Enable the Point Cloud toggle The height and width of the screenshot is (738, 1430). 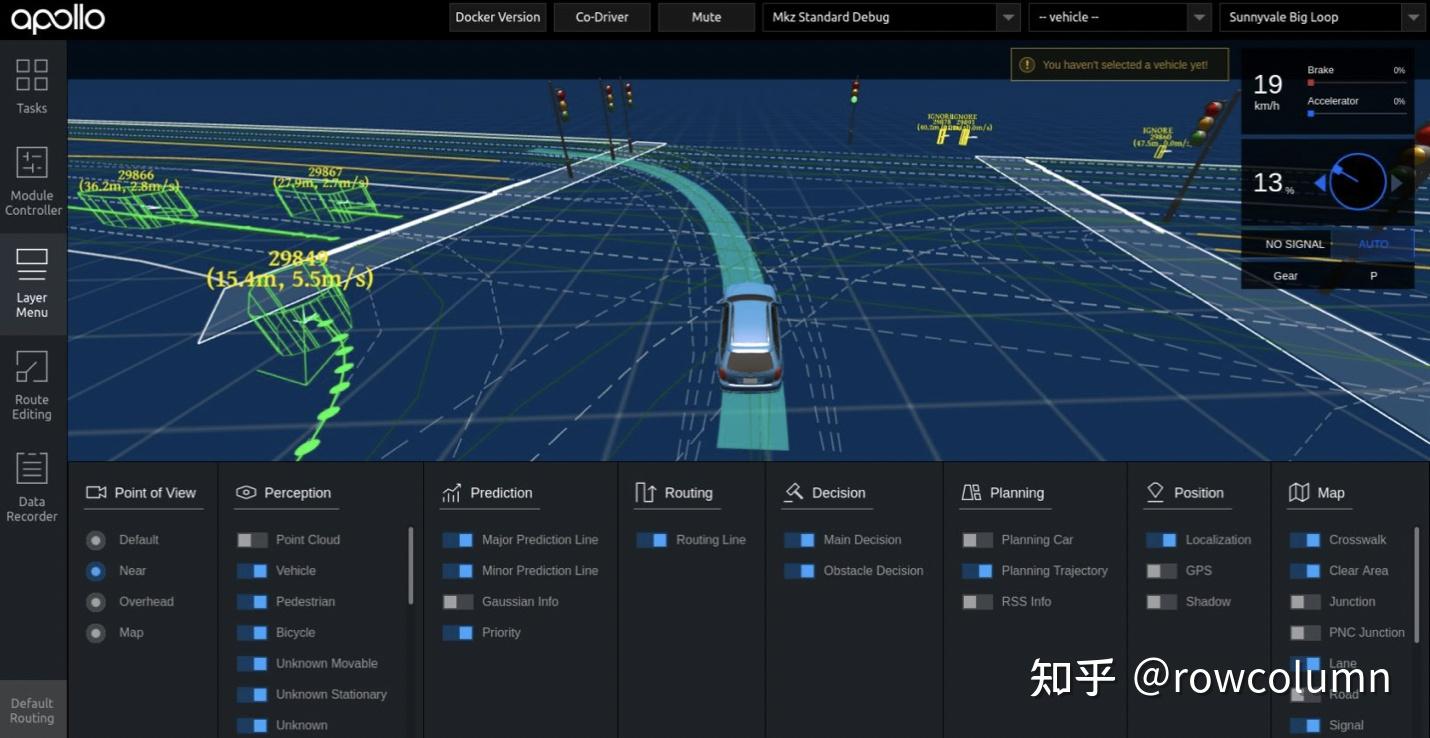252,540
